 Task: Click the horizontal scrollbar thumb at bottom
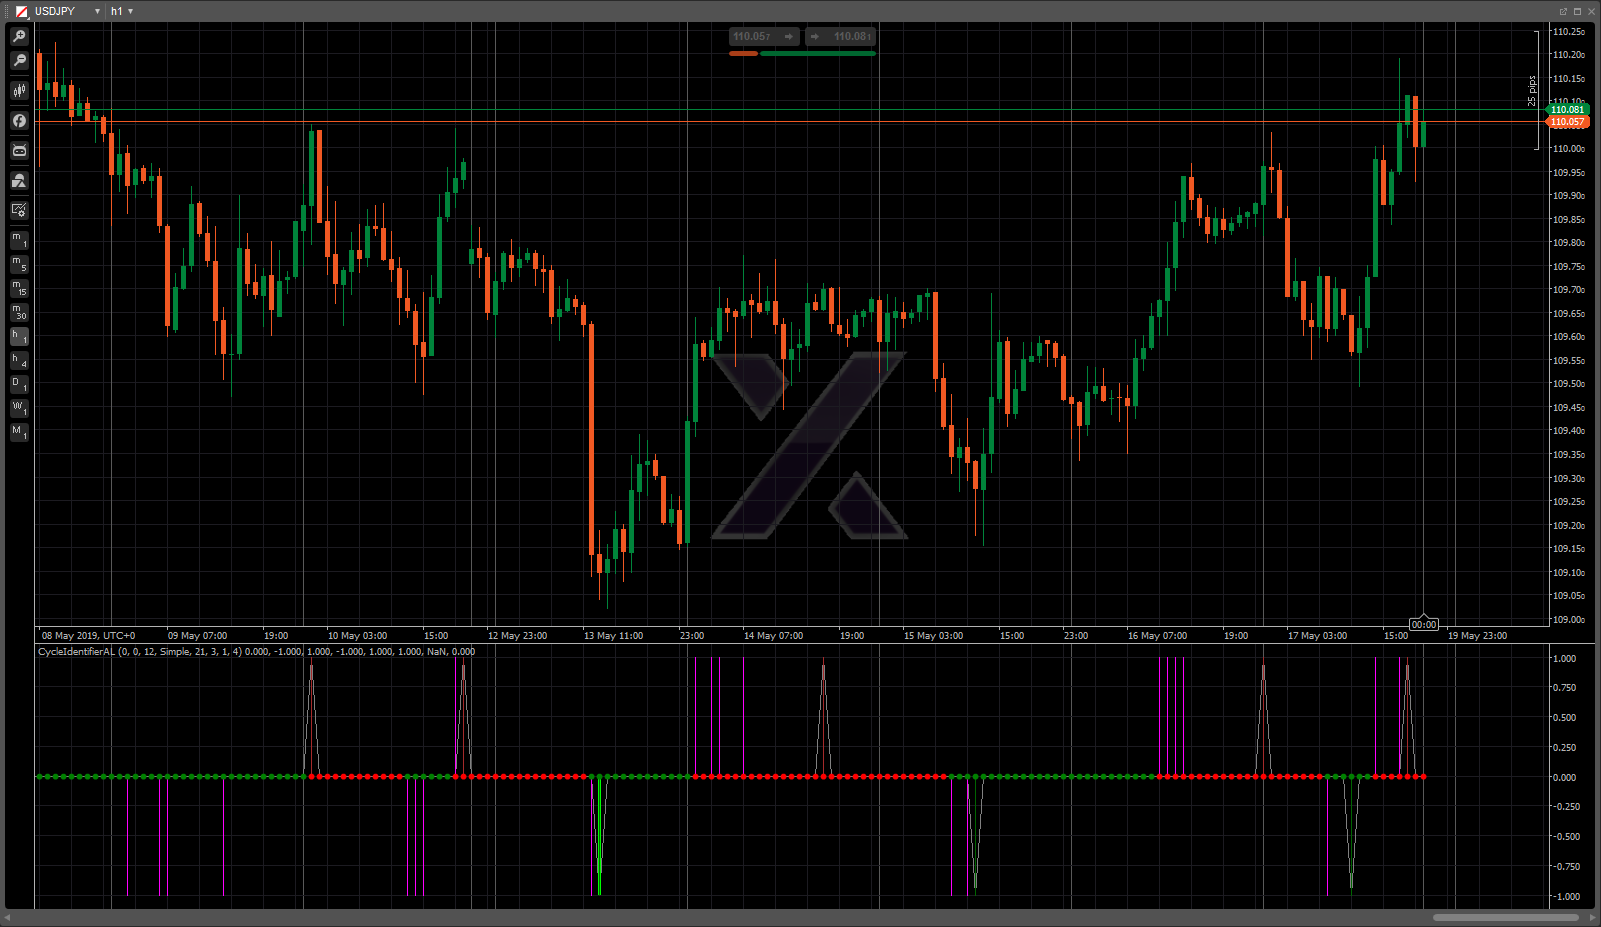1506,918
